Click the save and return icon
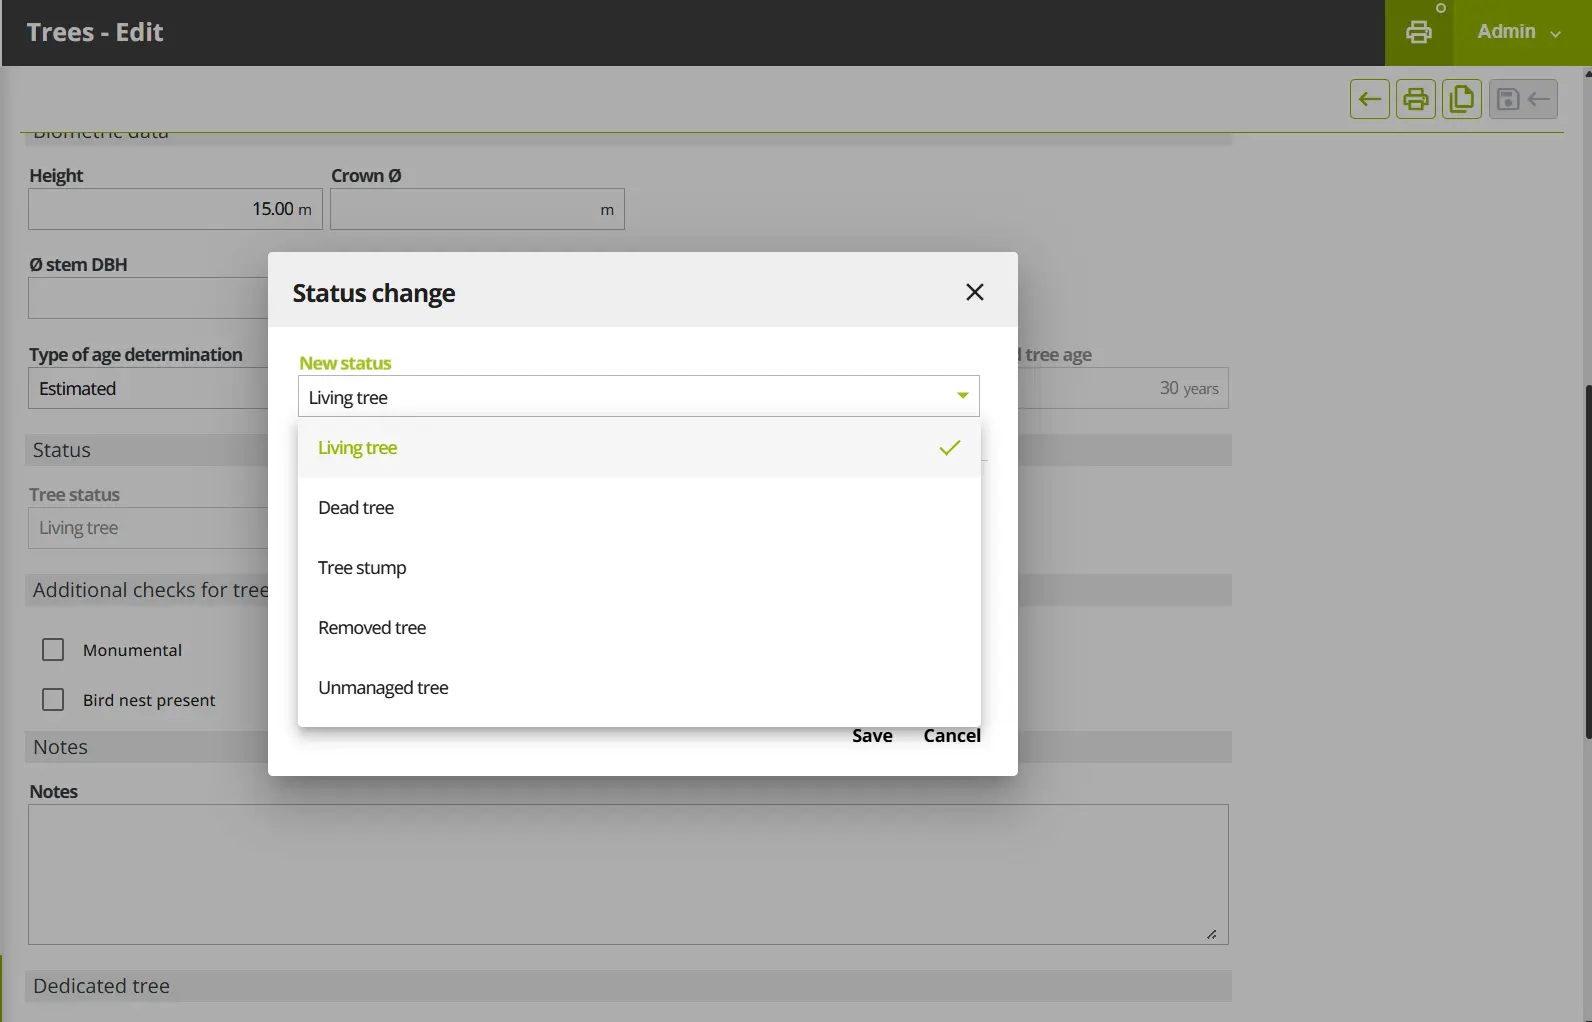Viewport: 1592px width, 1022px height. [x=1523, y=99]
